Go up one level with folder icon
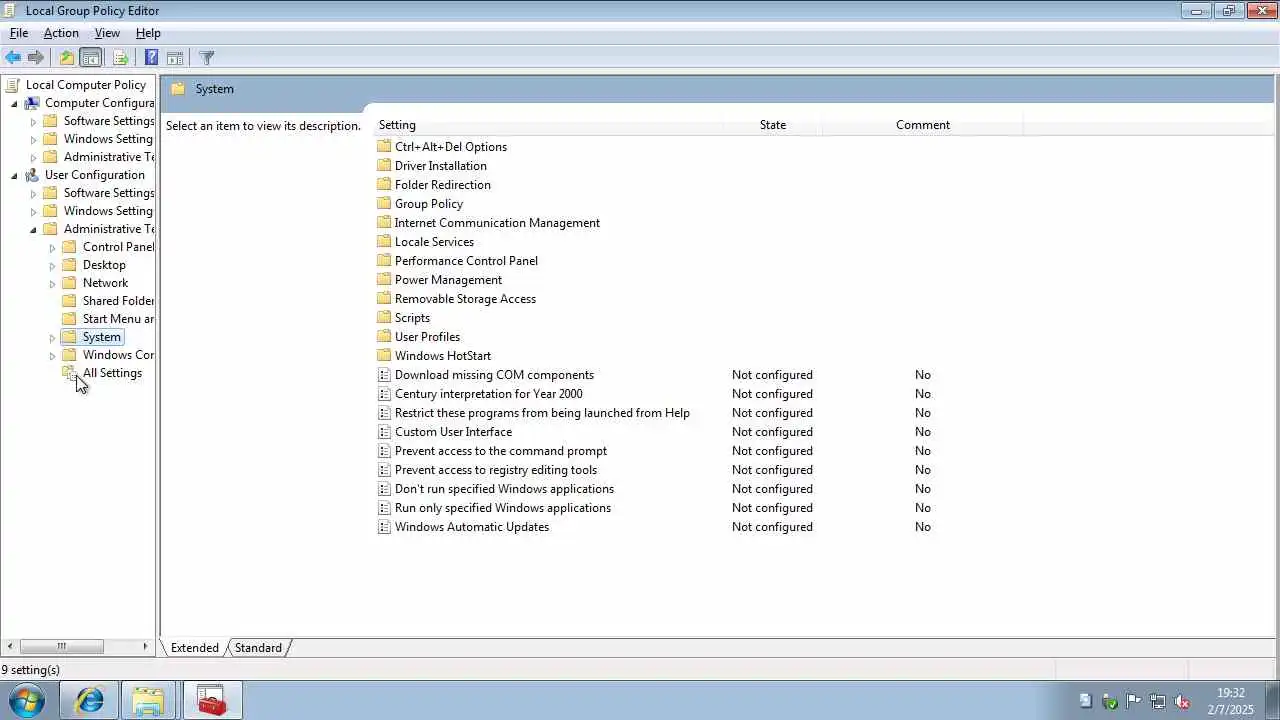This screenshot has width=1280, height=720. click(x=67, y=58)
